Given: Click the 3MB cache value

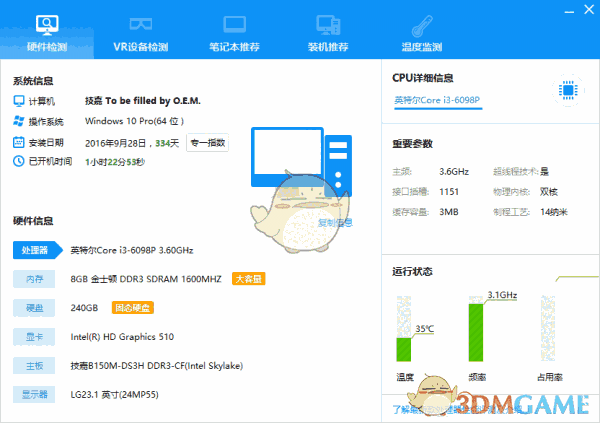Looking at the screenshot, I should coord(448,212).
